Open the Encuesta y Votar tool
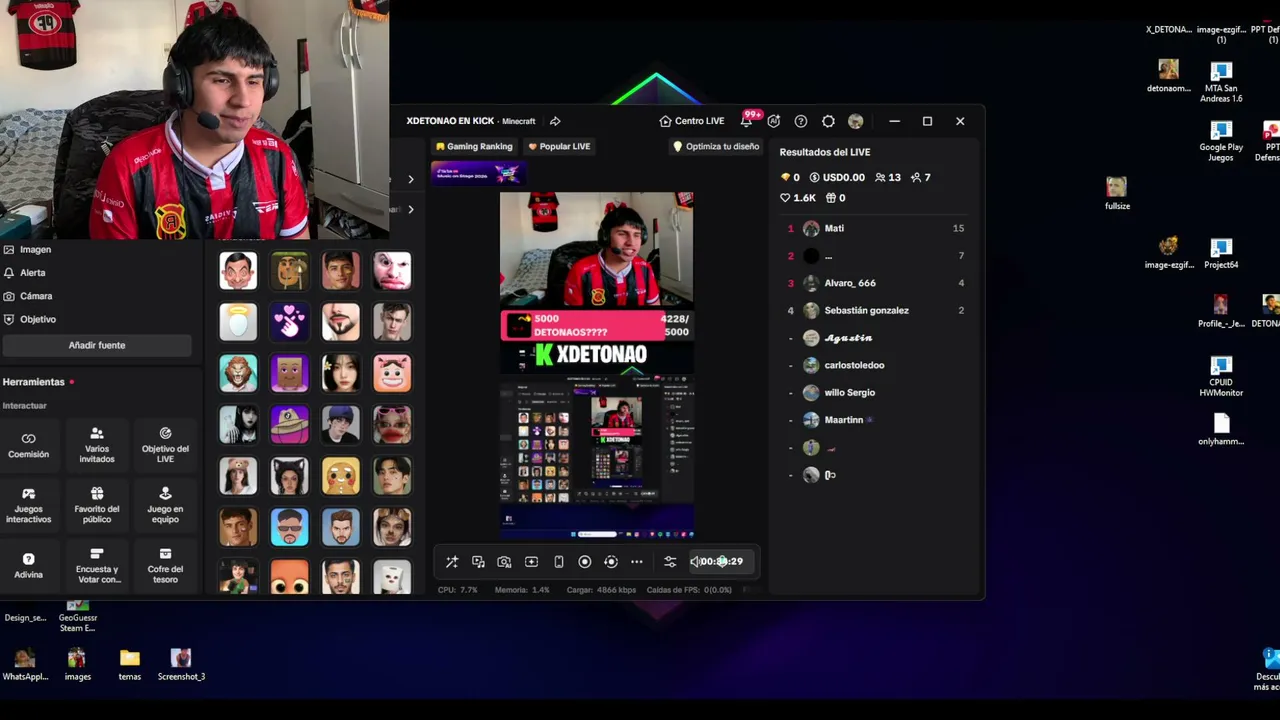The height and width of the screenshot is (720, 1280). (x=97, y=565)
